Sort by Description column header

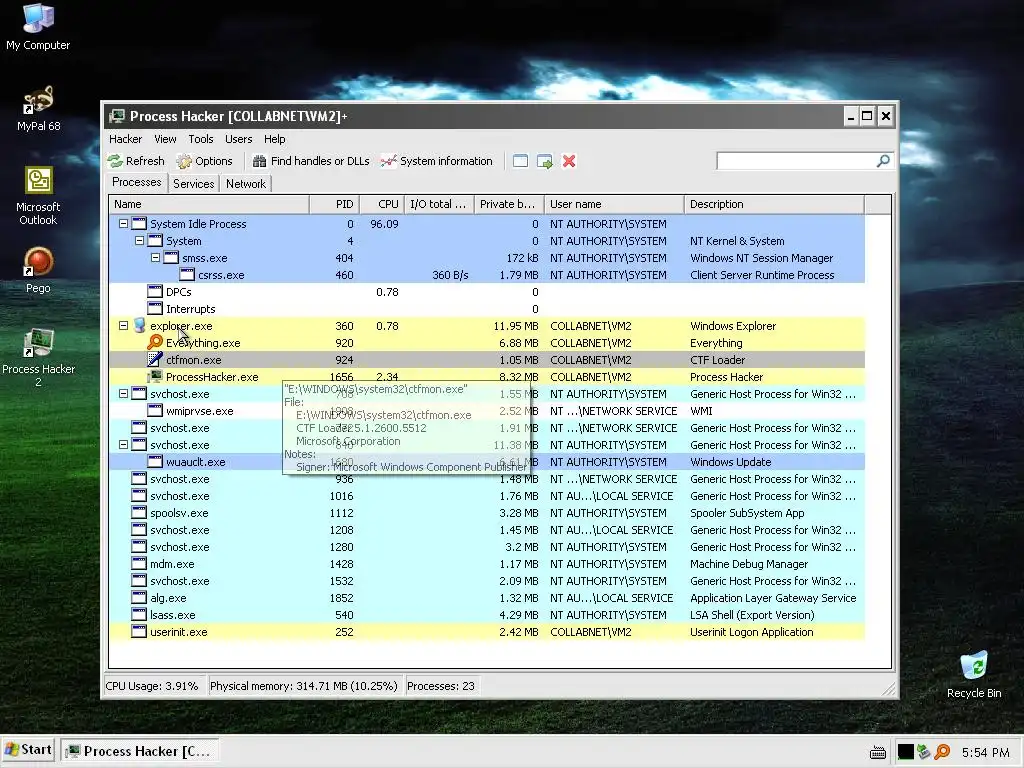coord(775,204)
